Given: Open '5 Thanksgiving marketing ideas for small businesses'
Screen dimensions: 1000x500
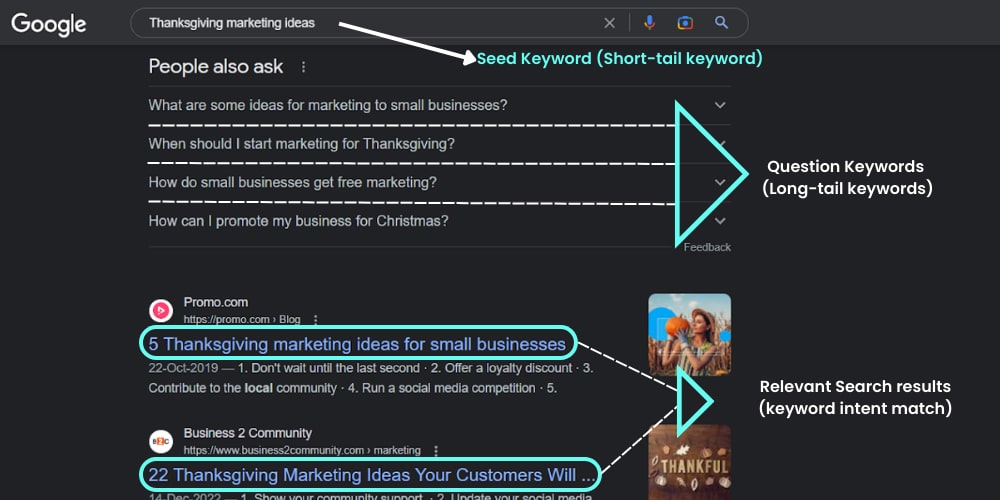Looking at the screenshot, I should [x=357, y=345].
